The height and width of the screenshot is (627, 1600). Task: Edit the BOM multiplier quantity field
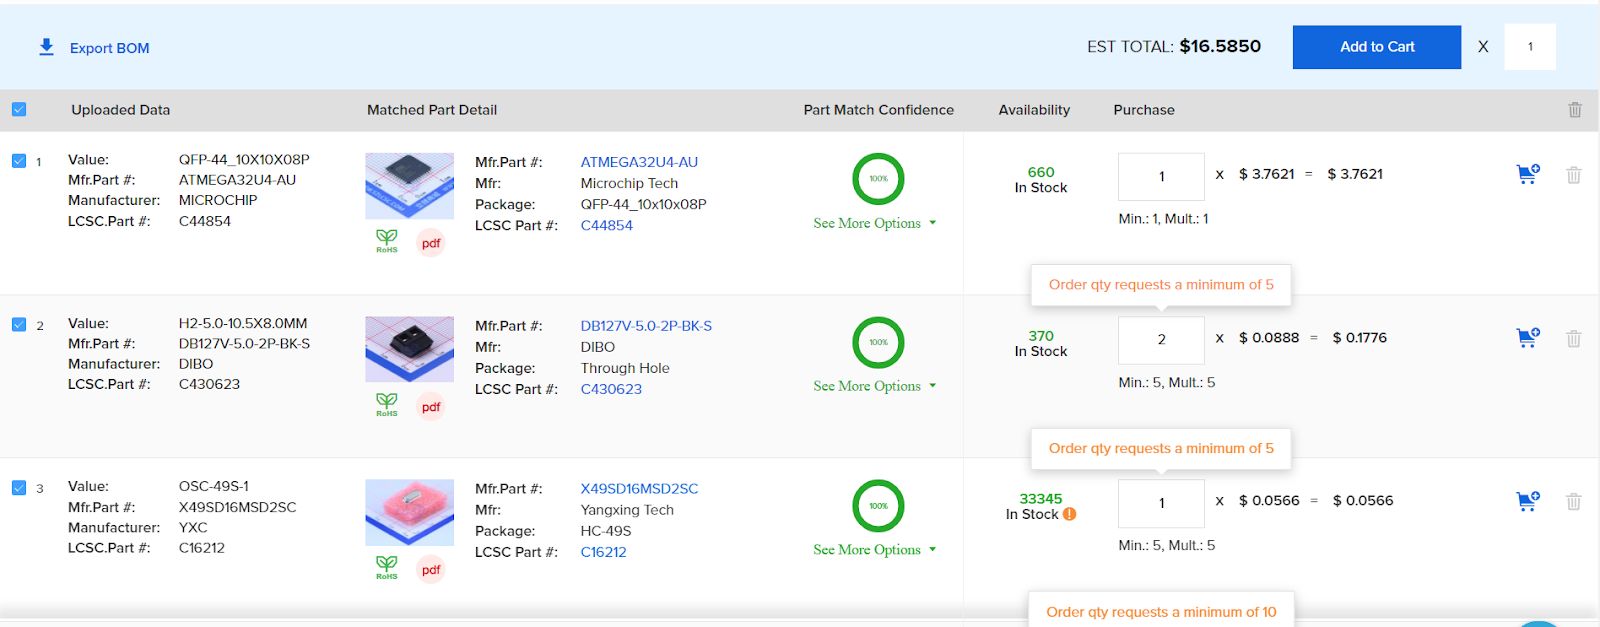tap(1529, 47)
